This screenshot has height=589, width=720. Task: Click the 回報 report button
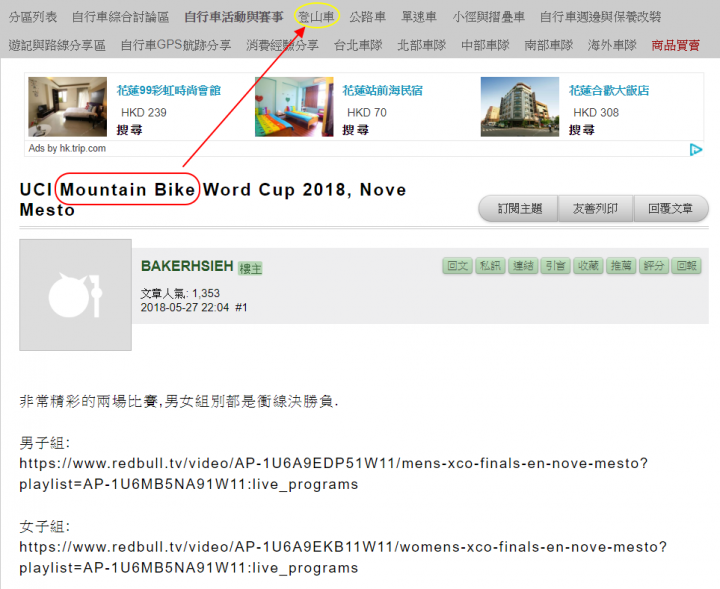click(x=686, y=266)
